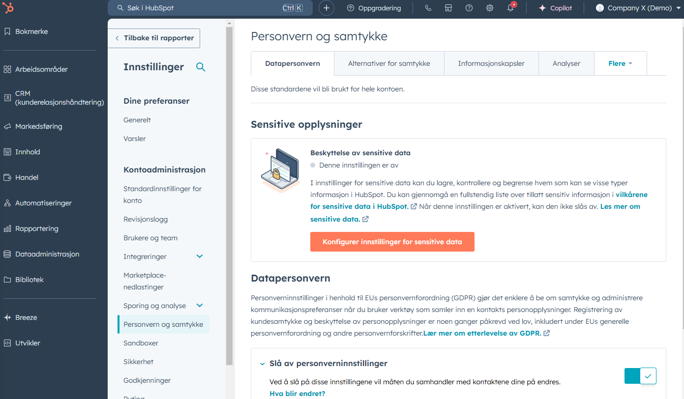
Task: Open Standardinnstillinger for konto
Action: pyautogui.click(x=162, y=194)
